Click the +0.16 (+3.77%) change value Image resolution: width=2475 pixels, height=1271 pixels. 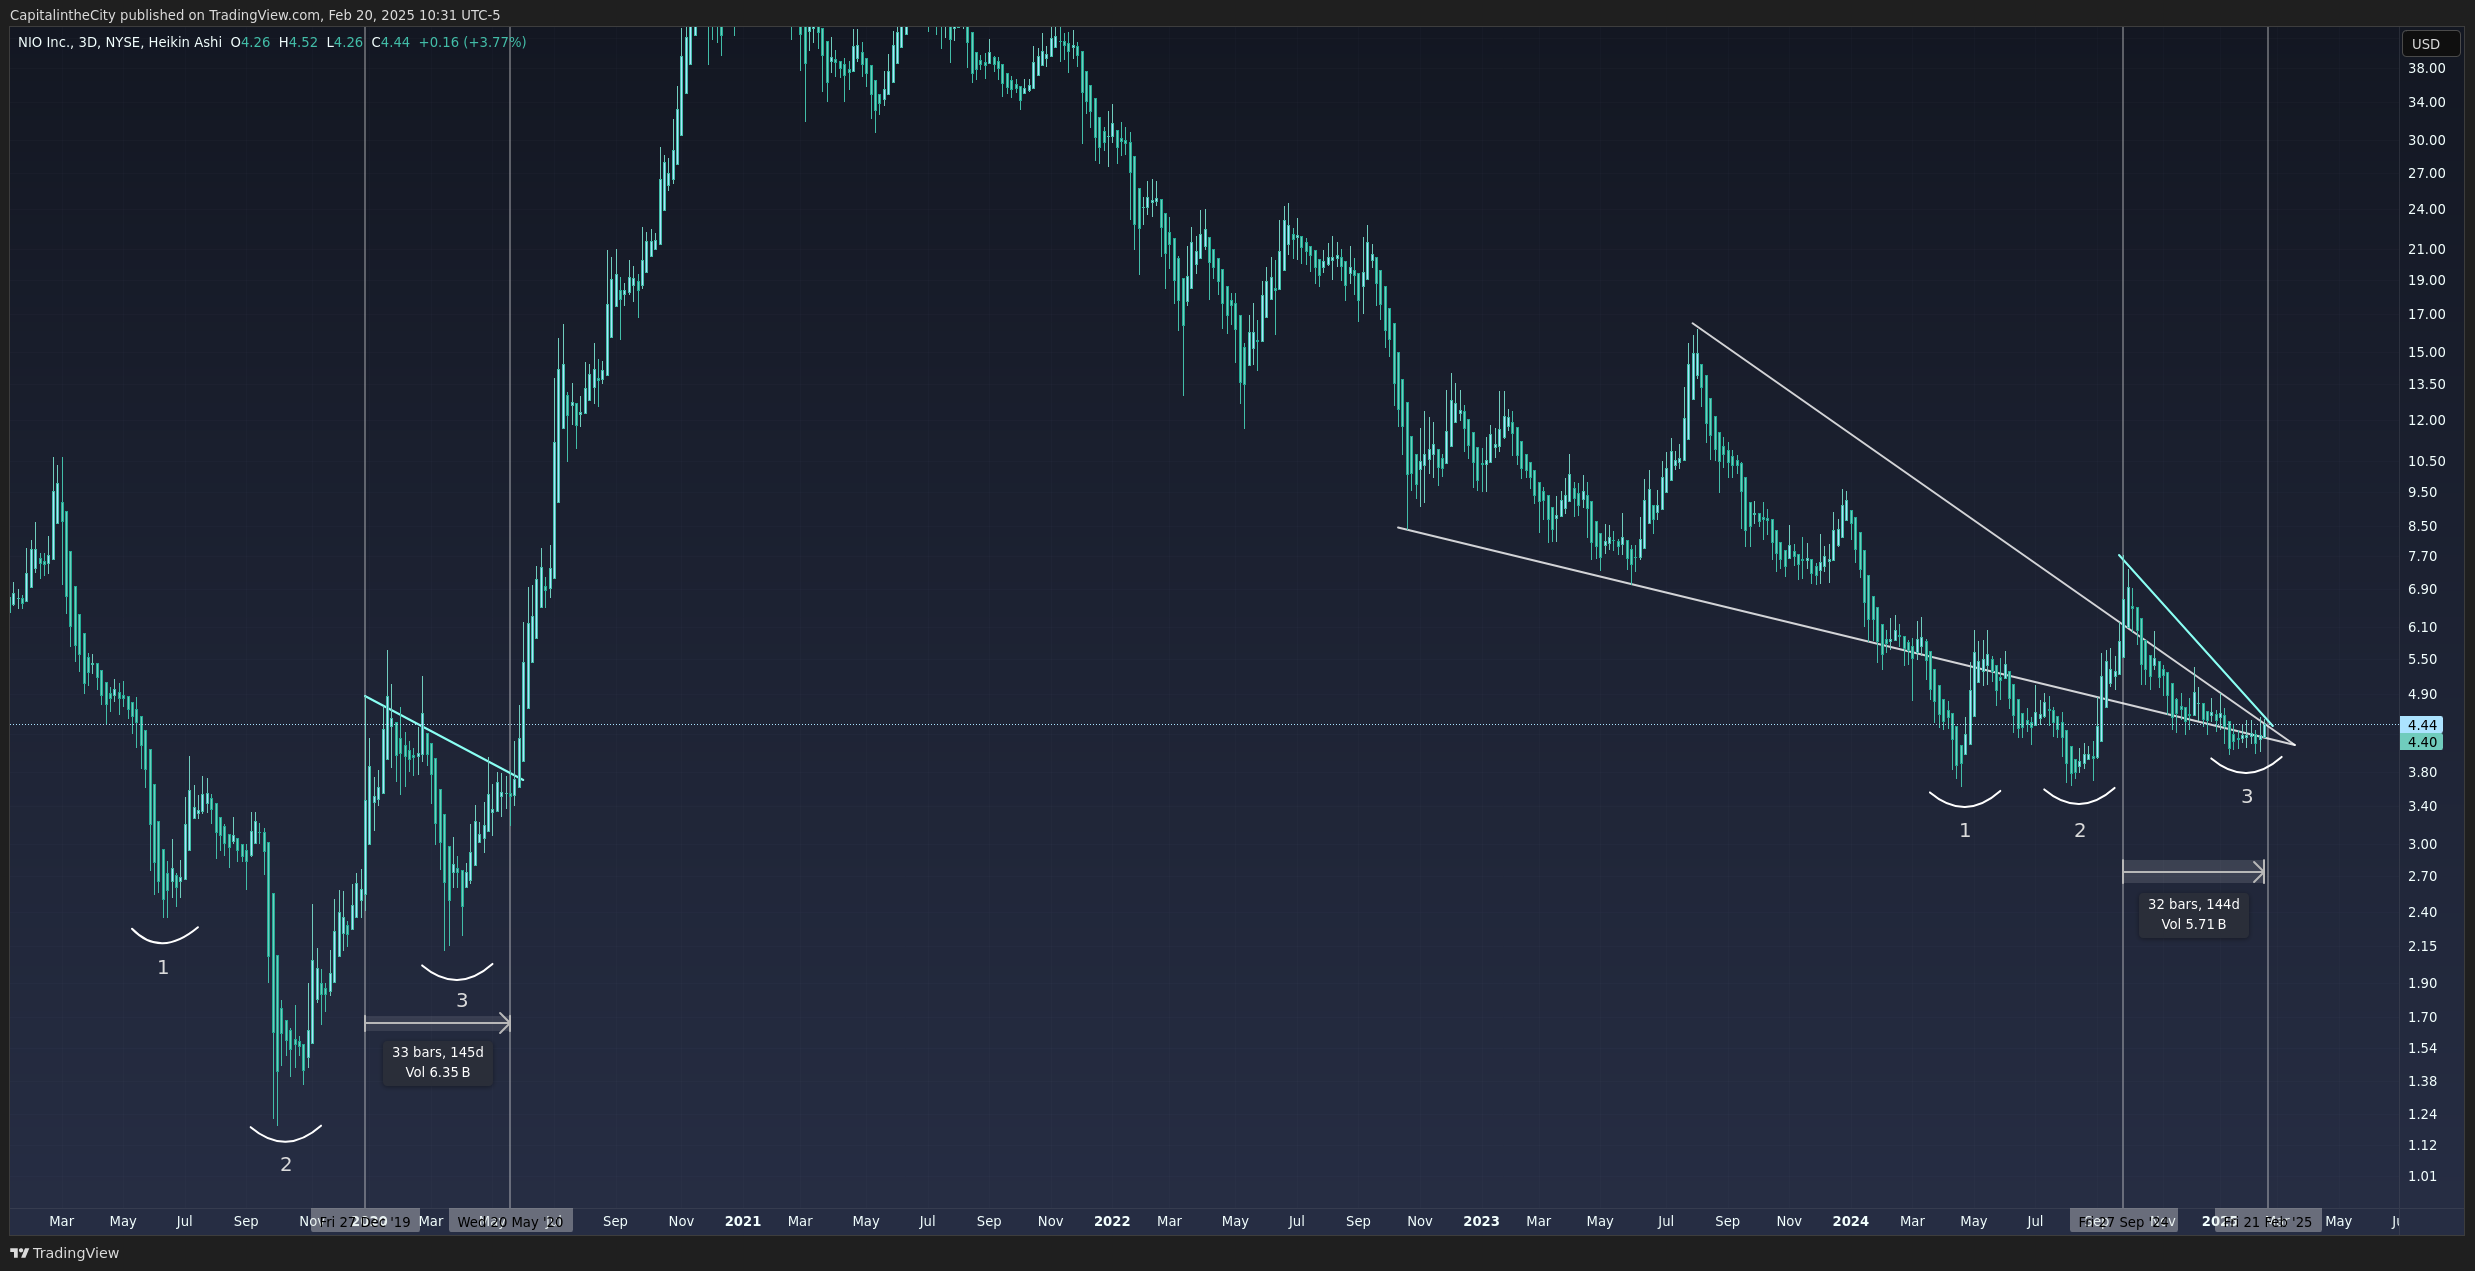tap(472, 42)
